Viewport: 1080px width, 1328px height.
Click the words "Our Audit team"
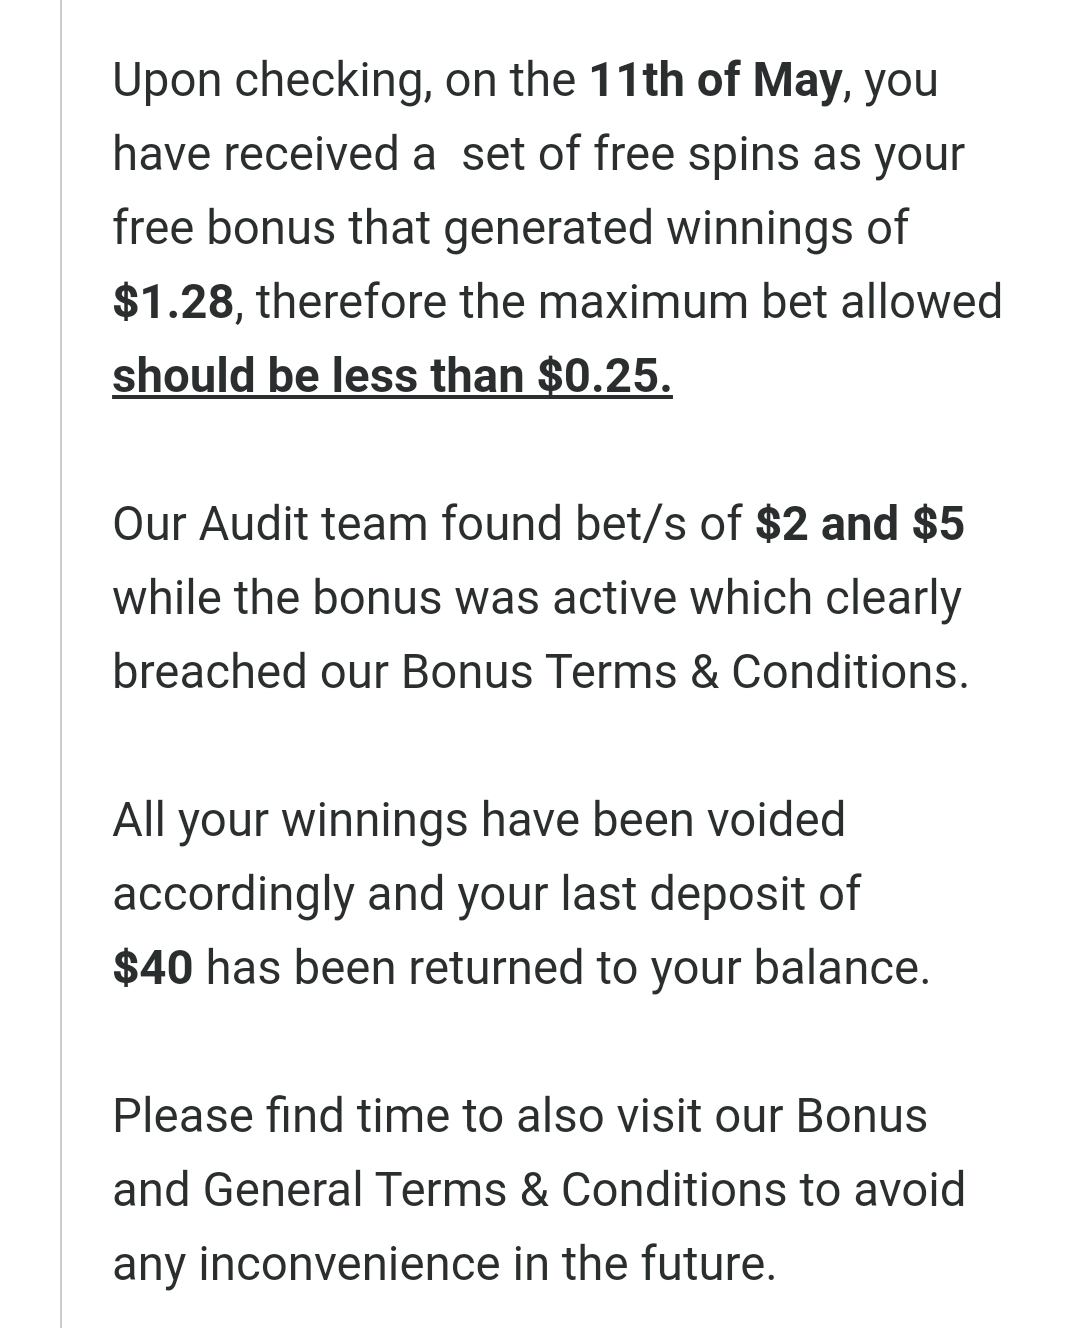pyautogui.click(x=269, y=524)
